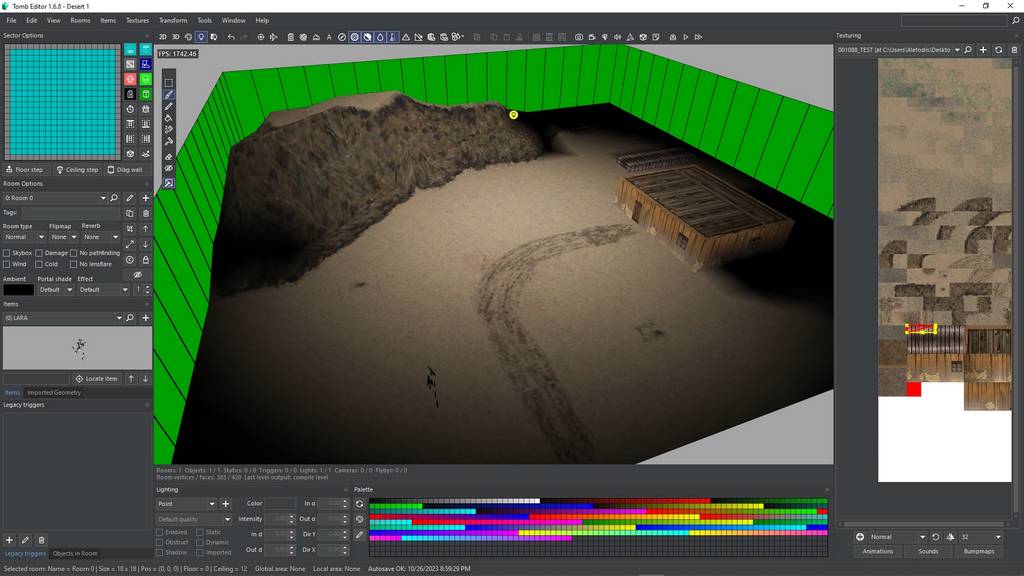Switch to 2D view mode
1024x576 pixels.
coord(163,37)
